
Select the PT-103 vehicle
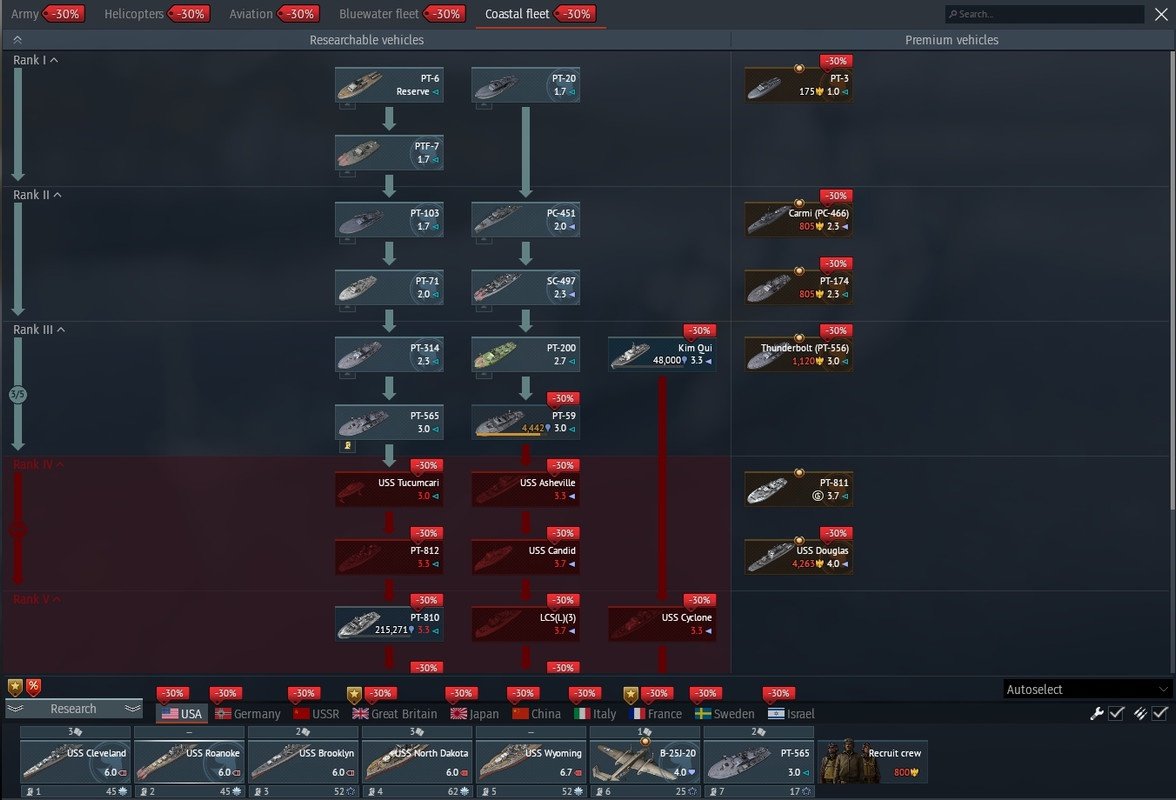click(389, 220)
